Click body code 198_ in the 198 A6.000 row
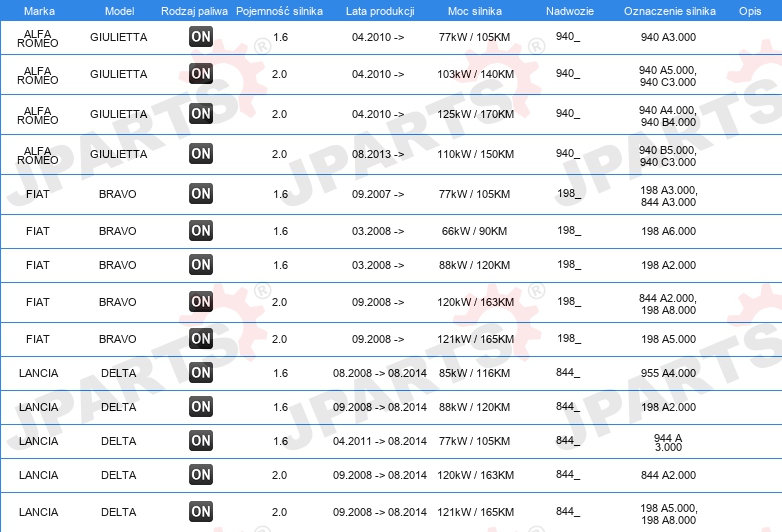Image resolution: width=782 pixels, height=532 pixels. (569, 230)
